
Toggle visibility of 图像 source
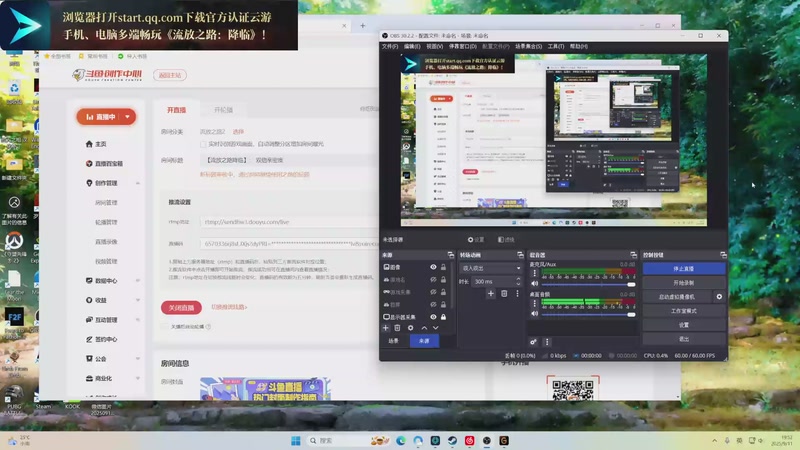433,267
